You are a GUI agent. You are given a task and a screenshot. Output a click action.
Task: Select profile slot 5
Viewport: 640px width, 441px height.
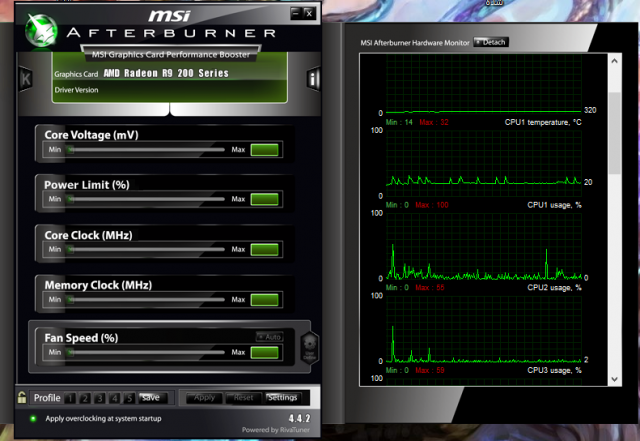pos(129,398)
